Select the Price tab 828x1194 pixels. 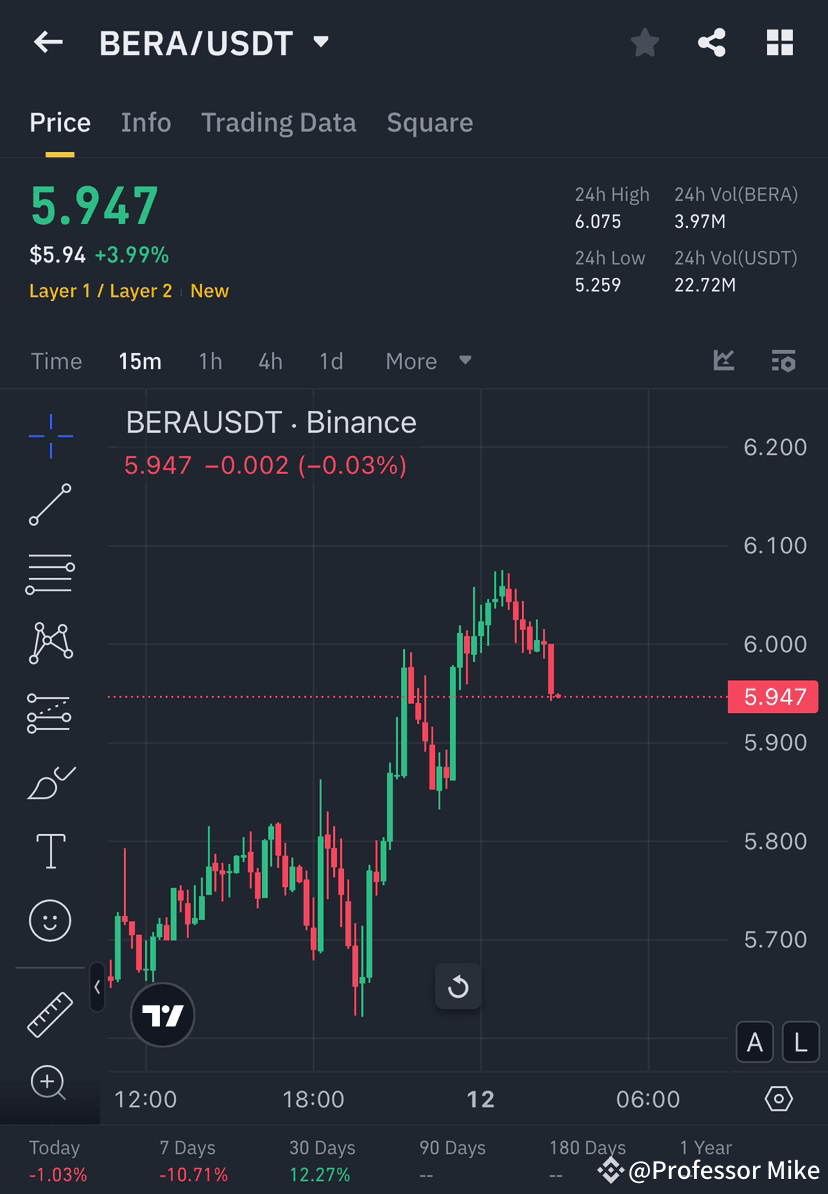coord(60,123)
